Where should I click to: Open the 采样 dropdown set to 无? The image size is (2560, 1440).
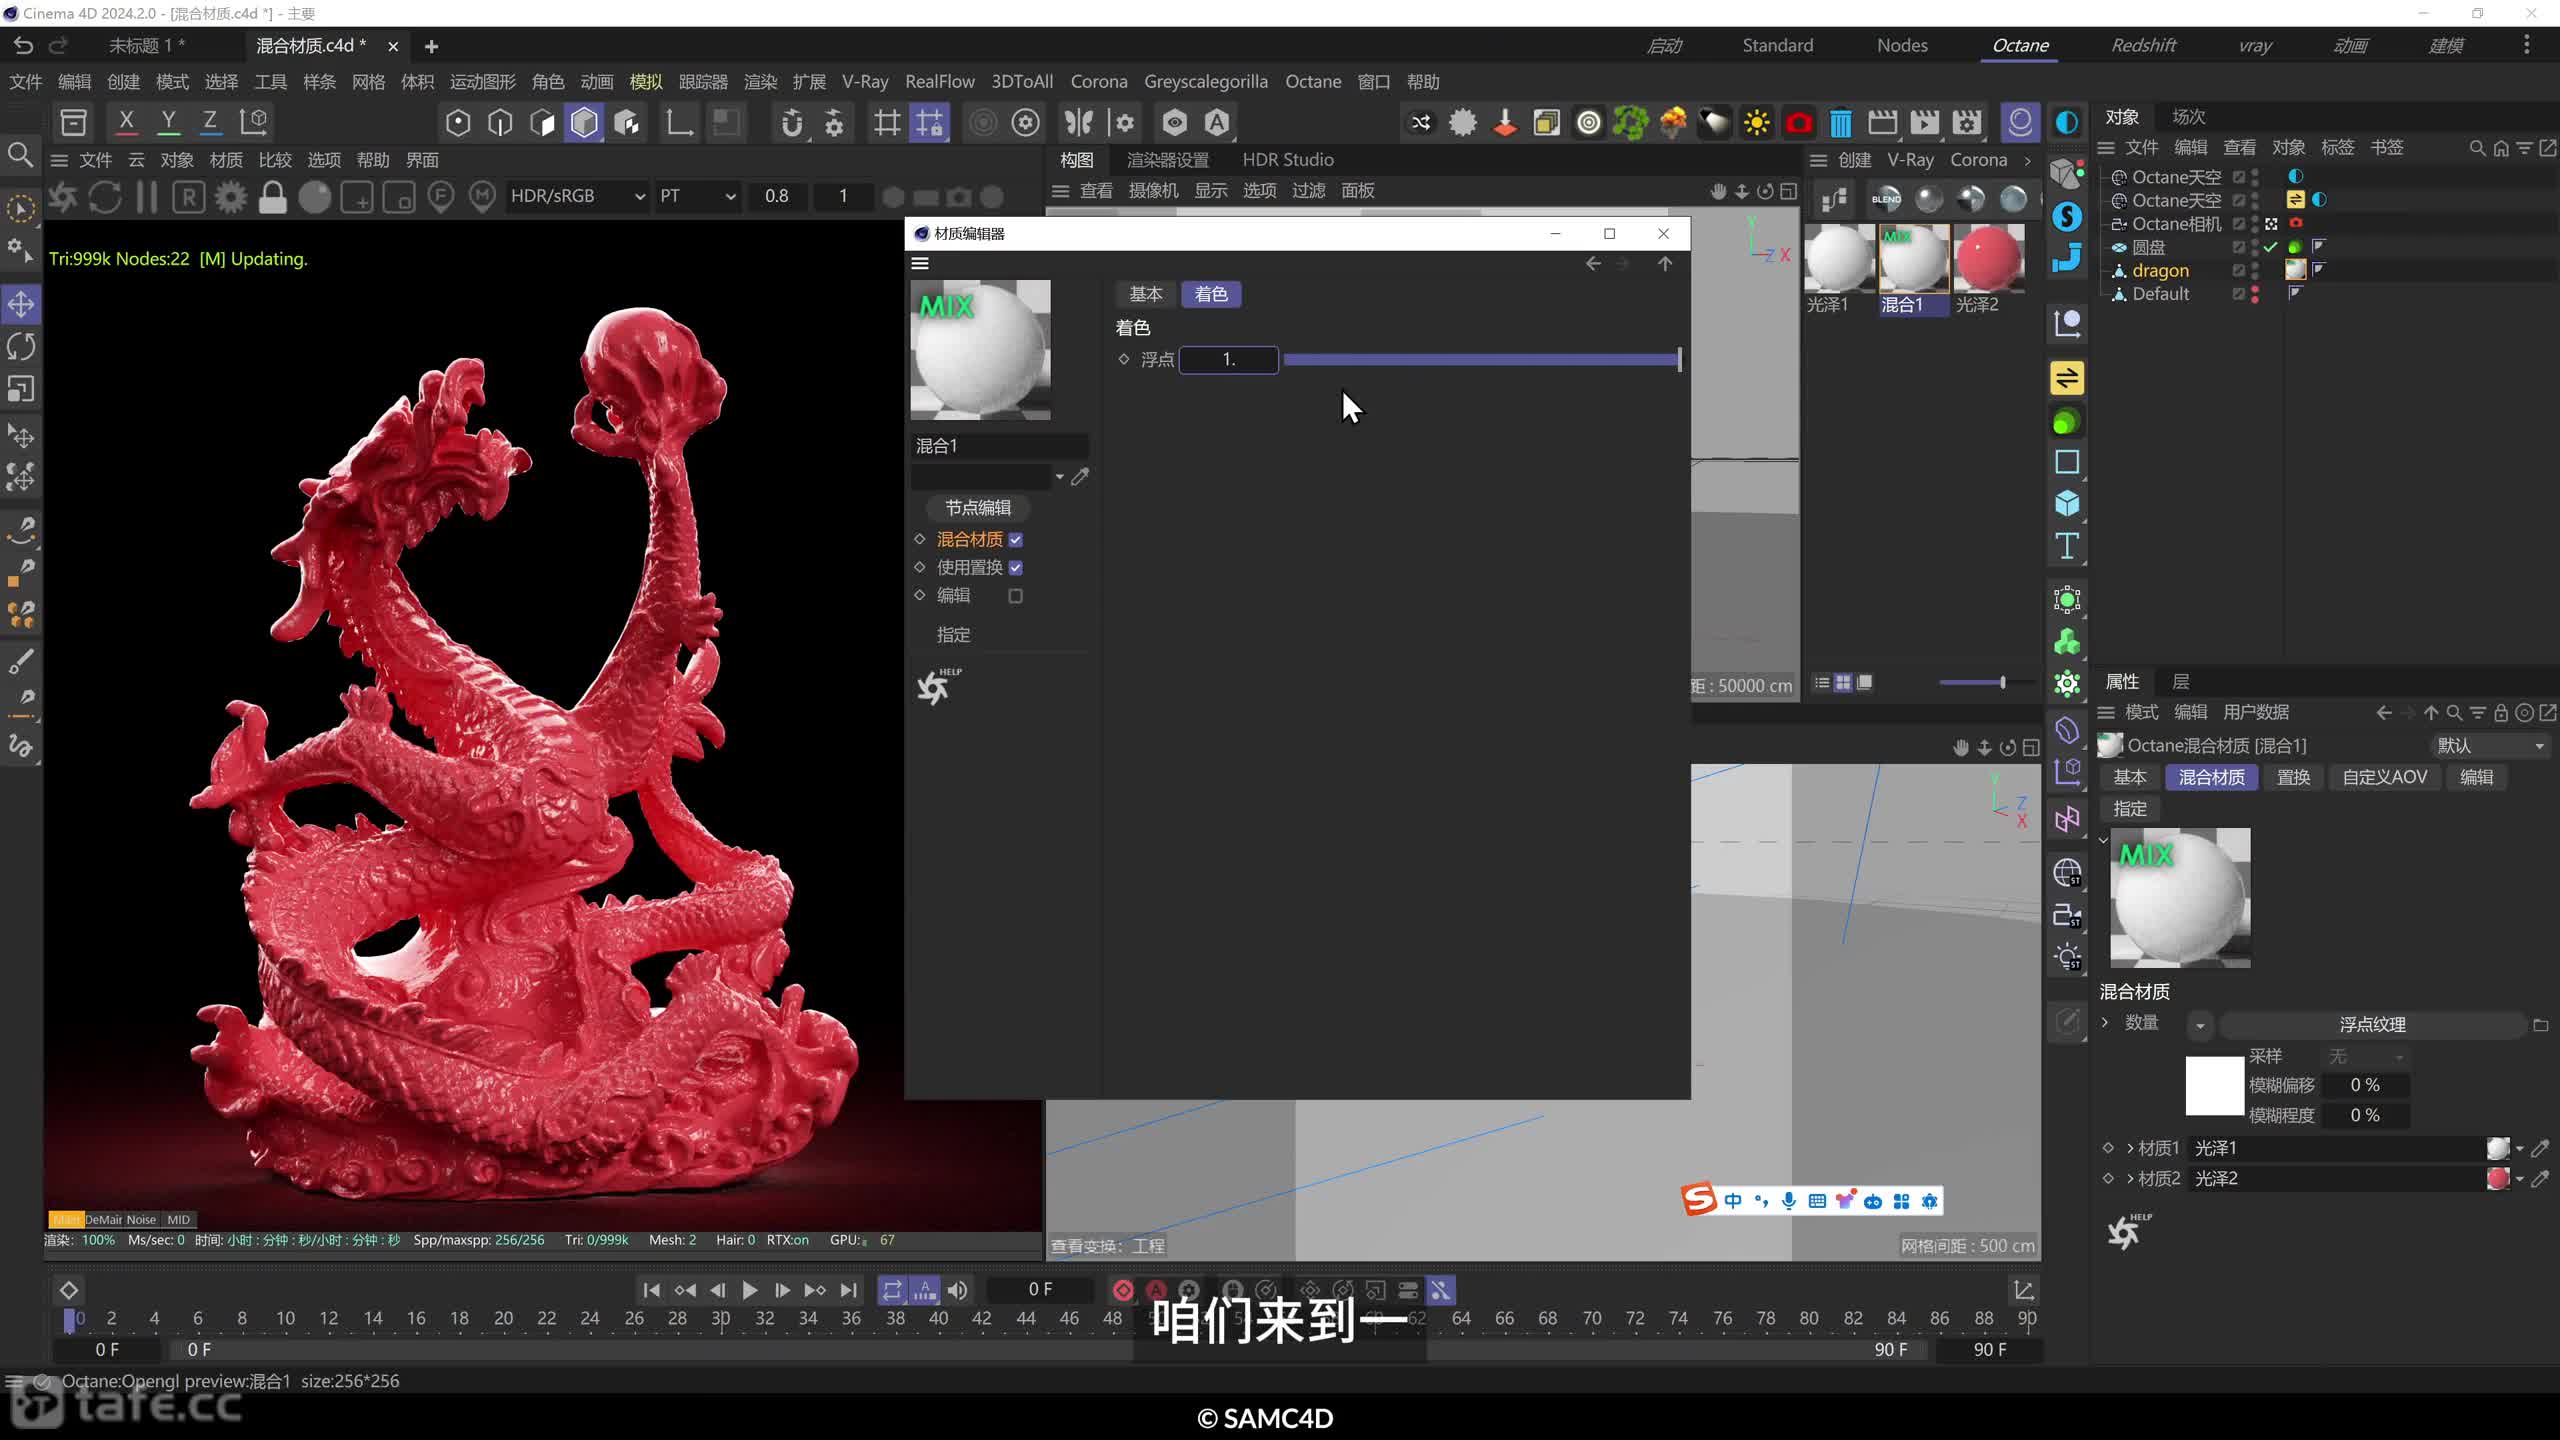point(2365,1057)
